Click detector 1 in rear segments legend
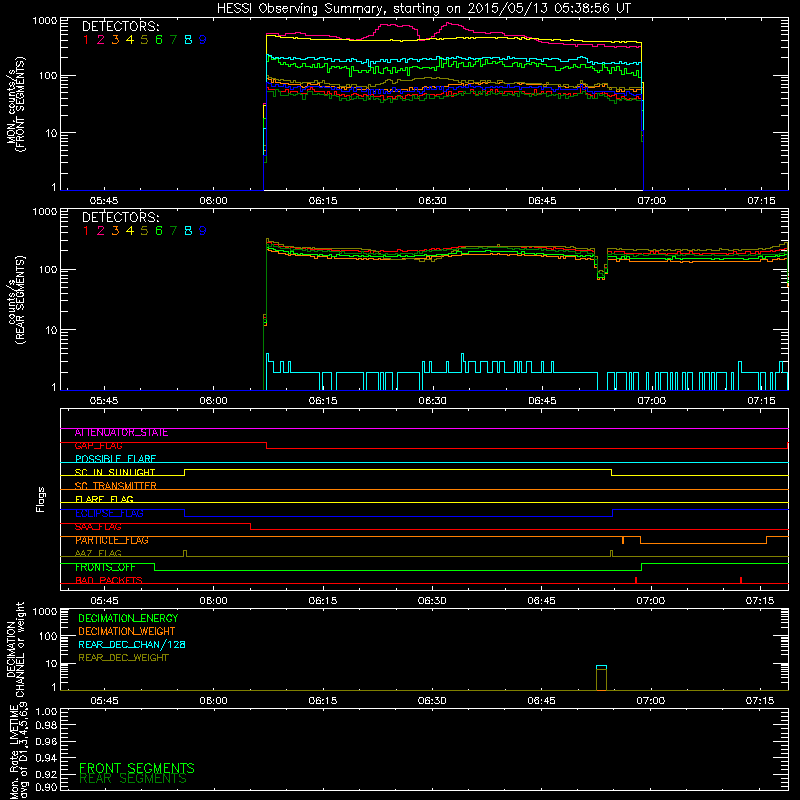Viewport: 800px width, 800px height. pos(86,231)
